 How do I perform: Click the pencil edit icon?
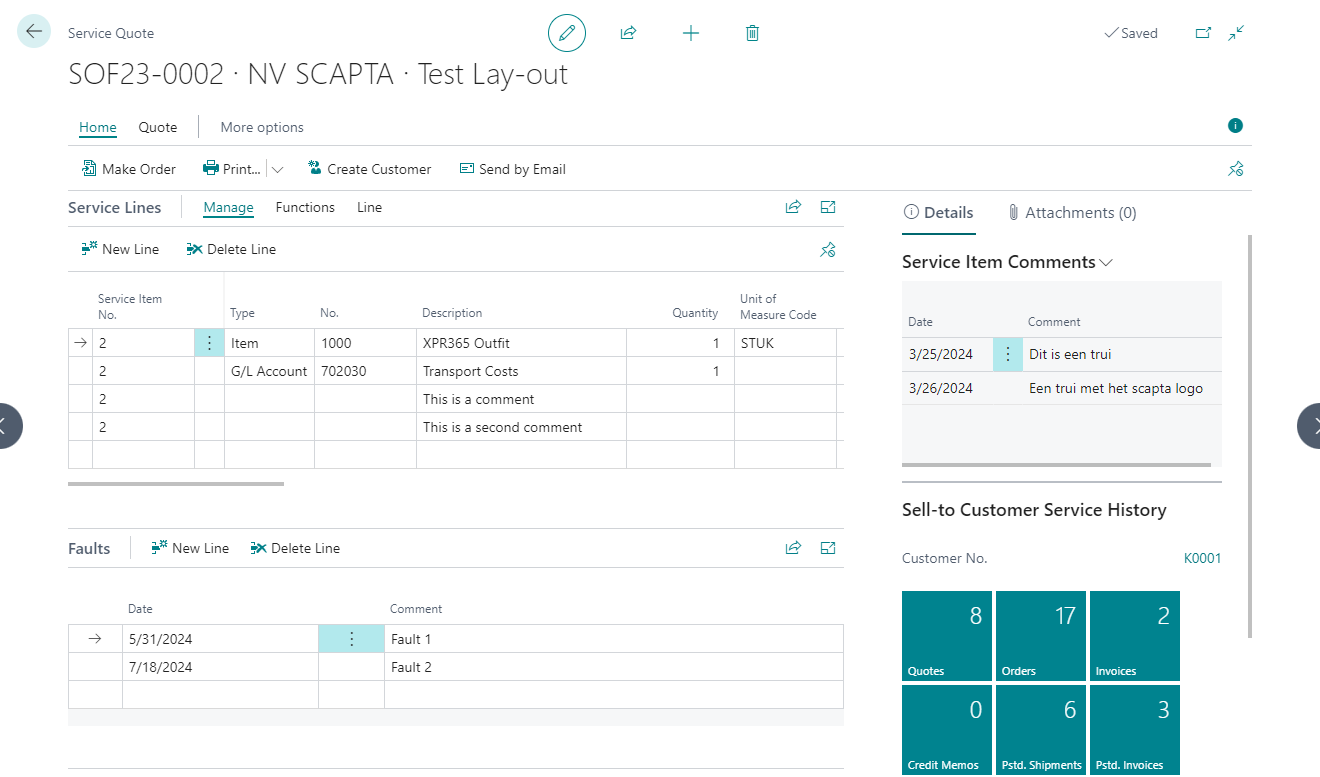coord(567,33)
